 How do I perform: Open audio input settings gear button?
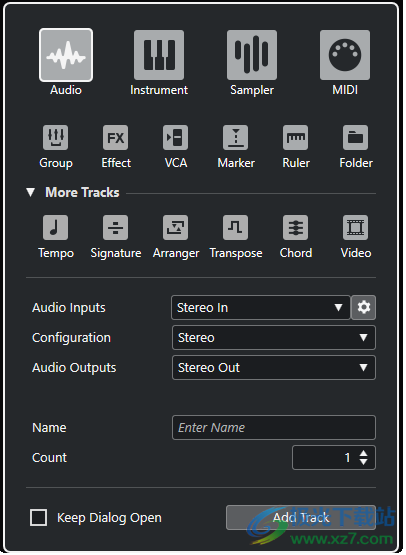(x=364, y=307)
